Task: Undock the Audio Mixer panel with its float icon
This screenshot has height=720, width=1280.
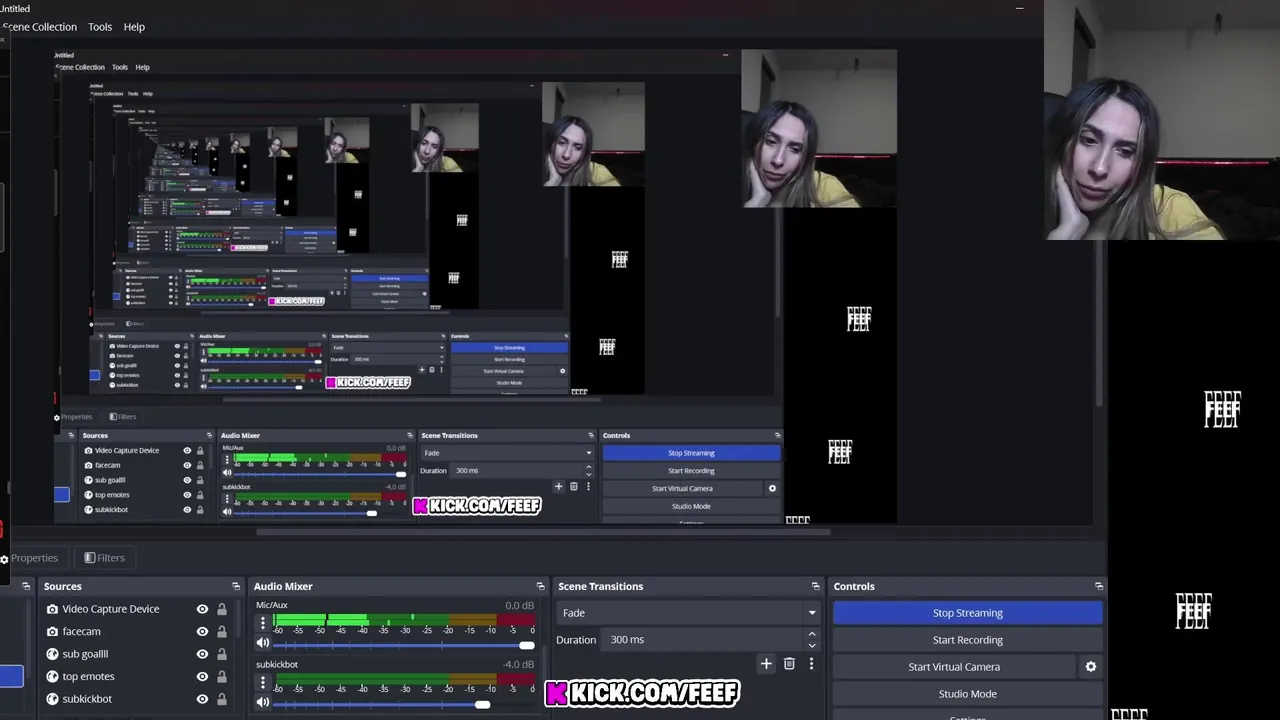Action: tap(540, 586)
